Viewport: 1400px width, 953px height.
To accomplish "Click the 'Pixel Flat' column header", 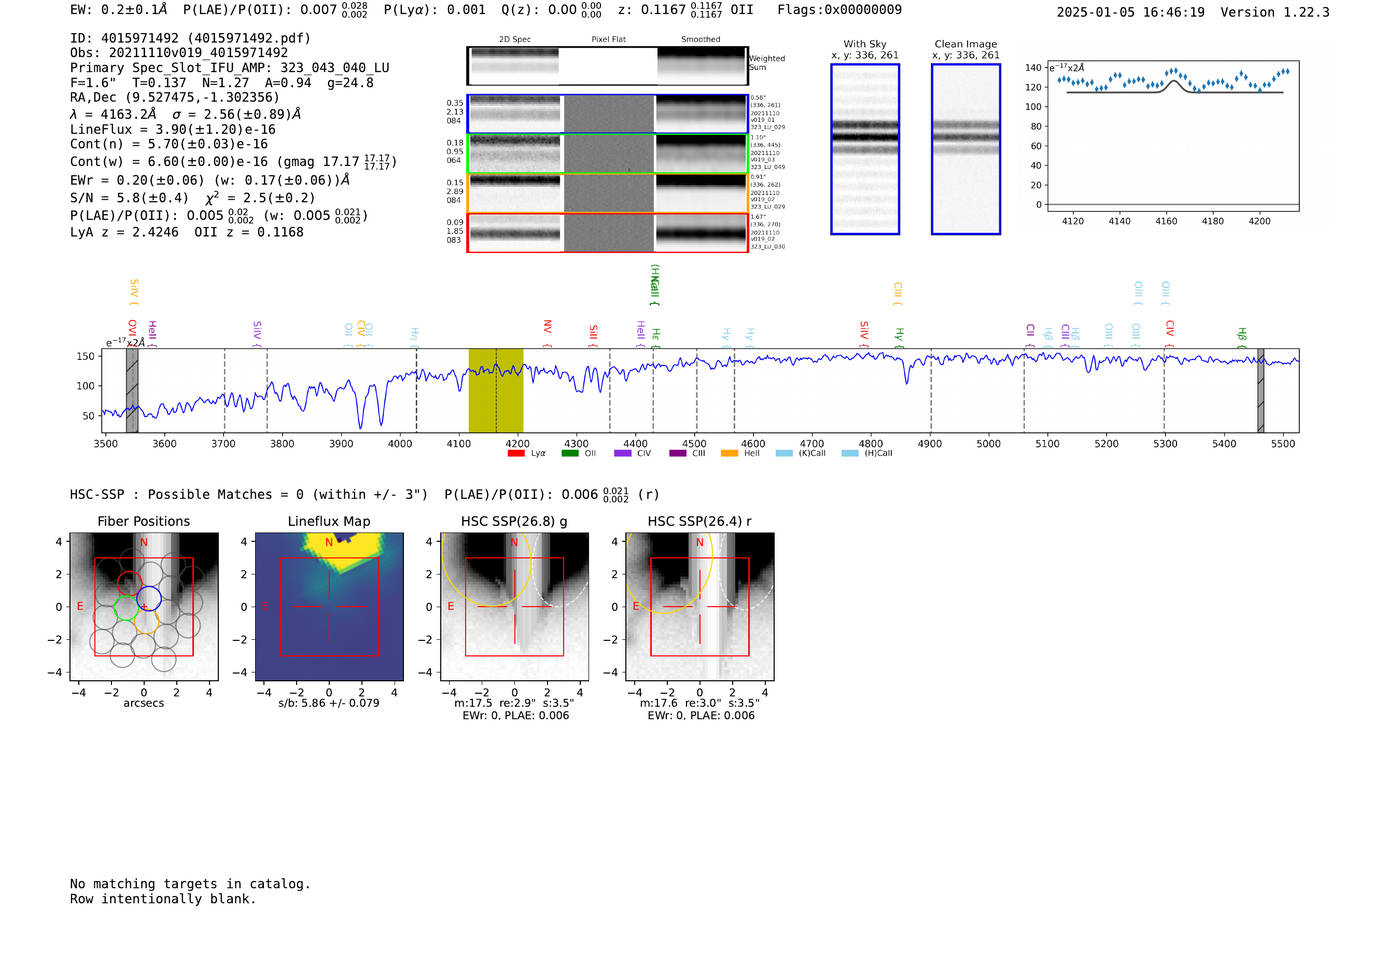I will point(608,39).
